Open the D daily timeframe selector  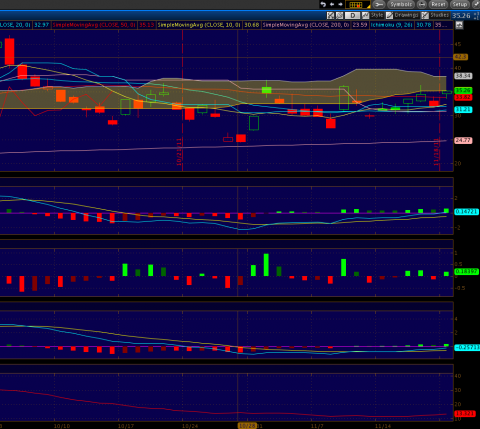pos(352,15)
